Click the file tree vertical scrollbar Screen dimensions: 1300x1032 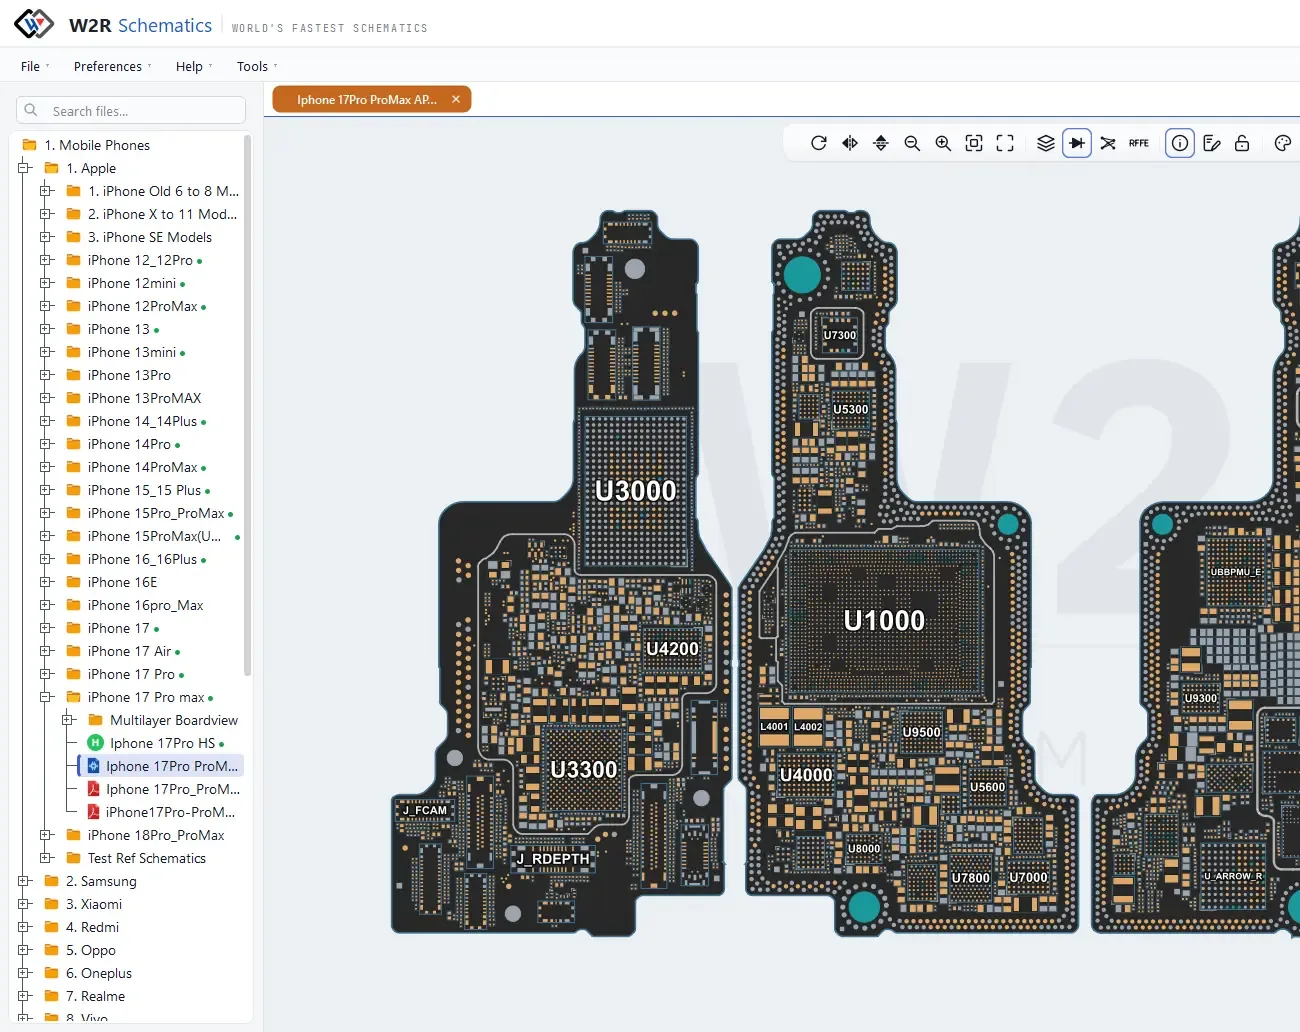(x=247, y=405)
